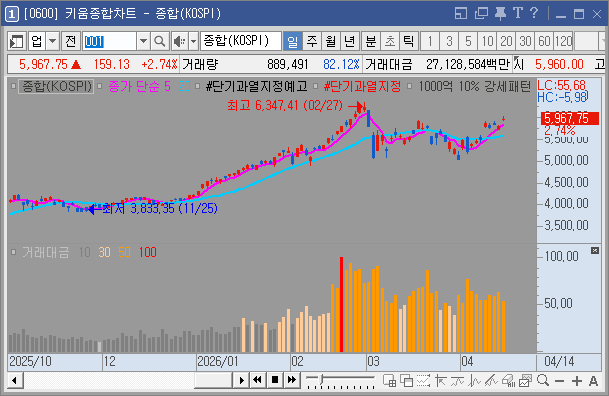609x396 pixels.
Task: Select the 10 interval button
Action: coord(487,41)
